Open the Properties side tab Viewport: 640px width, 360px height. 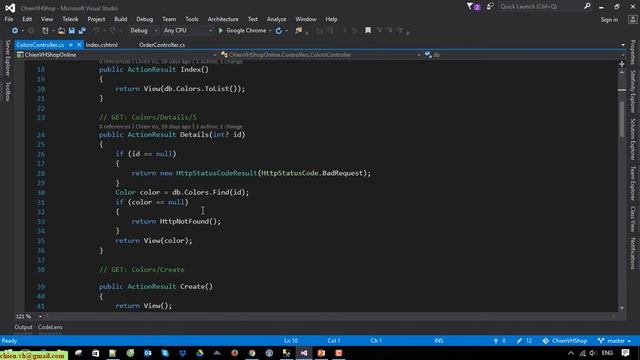[x=633, y=52]
